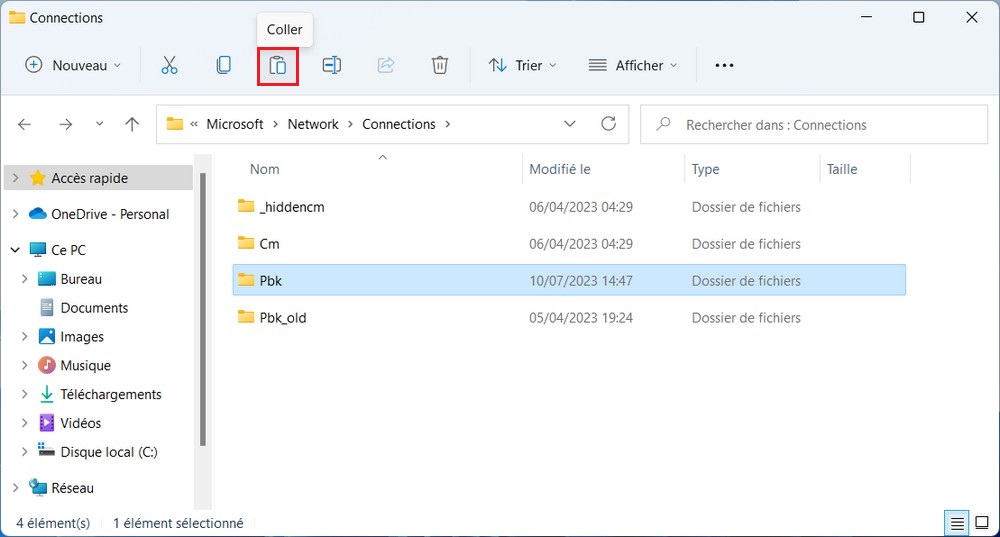The image size is (1000, 537).
Task: Sort by Modifié le column header
Action: click(560, 169)
